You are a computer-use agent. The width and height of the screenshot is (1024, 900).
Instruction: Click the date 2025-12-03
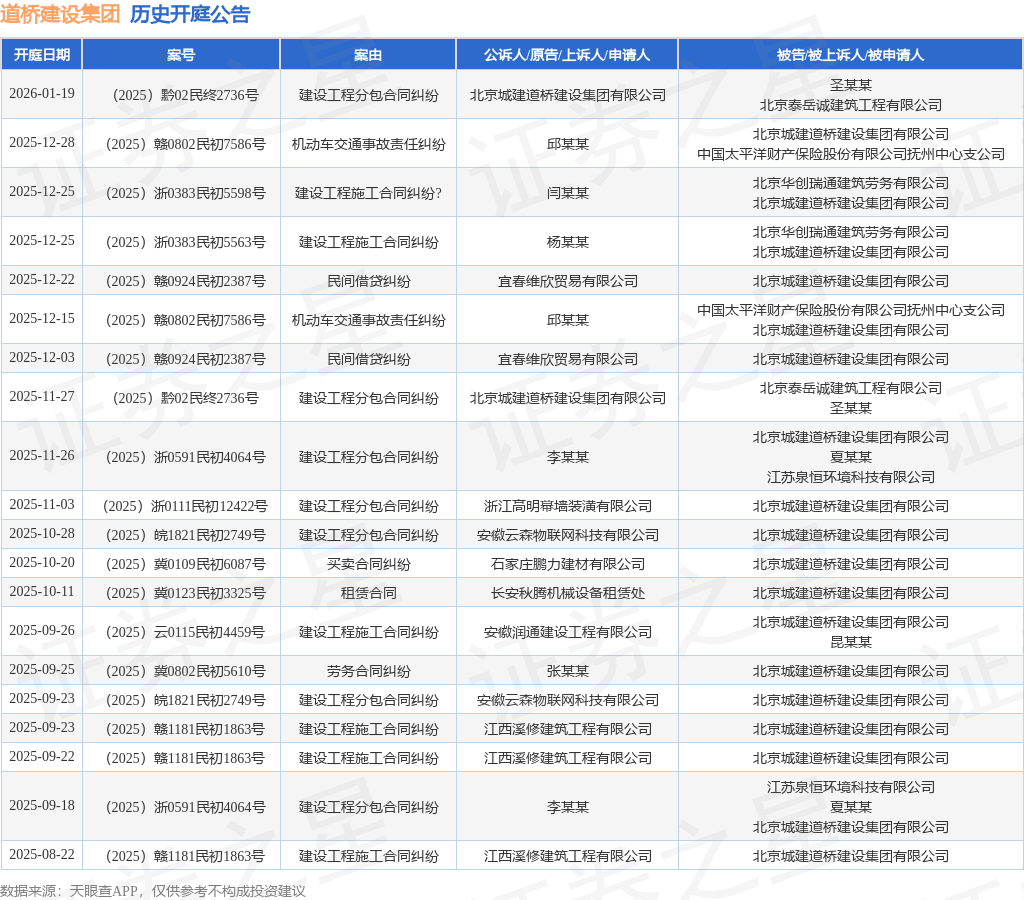point(42,357)
